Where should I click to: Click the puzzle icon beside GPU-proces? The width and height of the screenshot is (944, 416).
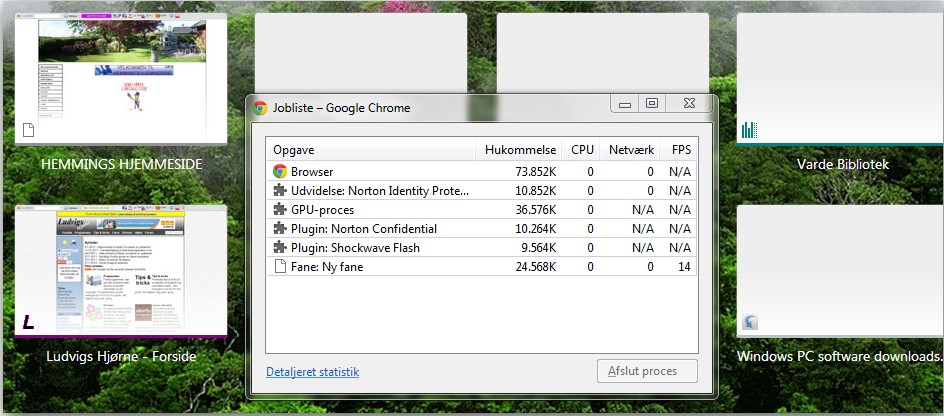(279, 210)
